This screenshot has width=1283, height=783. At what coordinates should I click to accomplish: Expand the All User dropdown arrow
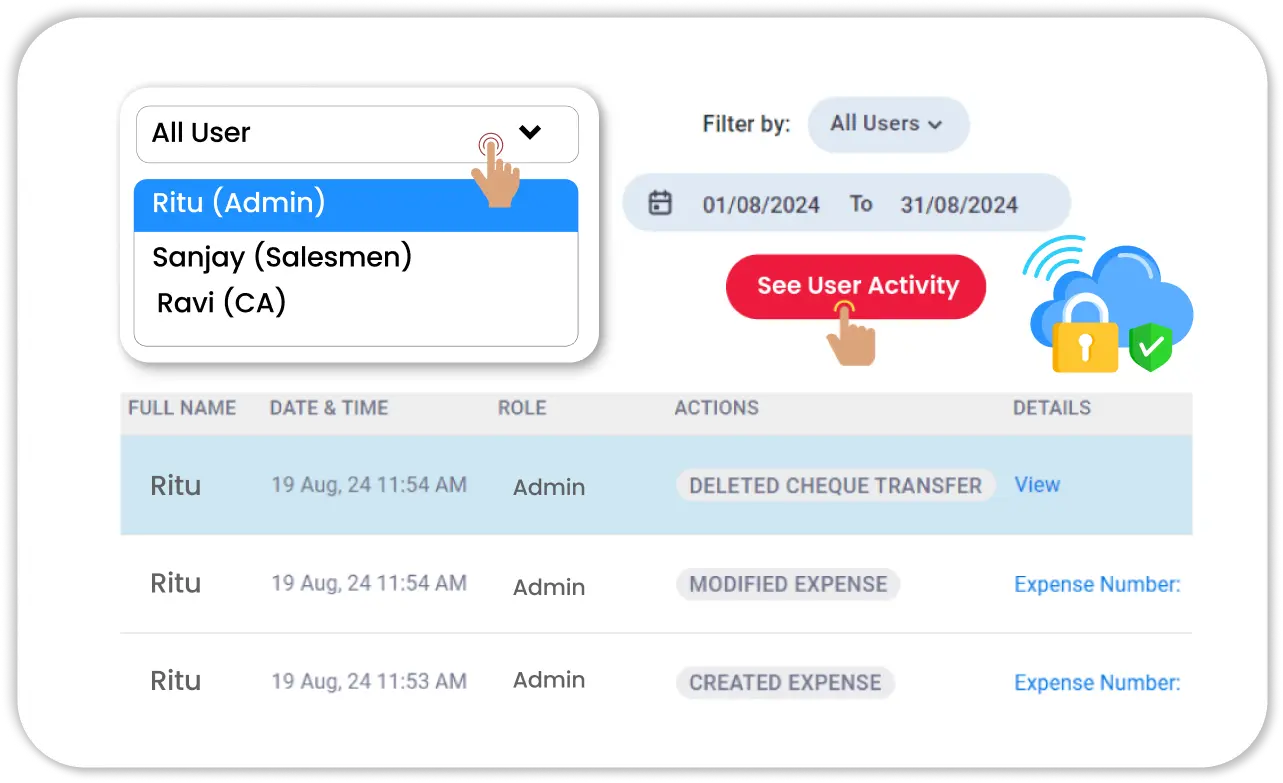coord(530,132)
